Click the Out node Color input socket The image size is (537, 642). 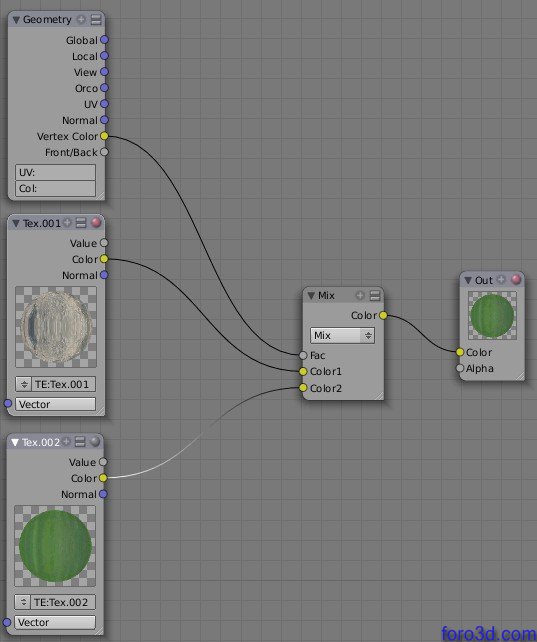(x=460, y=352)
